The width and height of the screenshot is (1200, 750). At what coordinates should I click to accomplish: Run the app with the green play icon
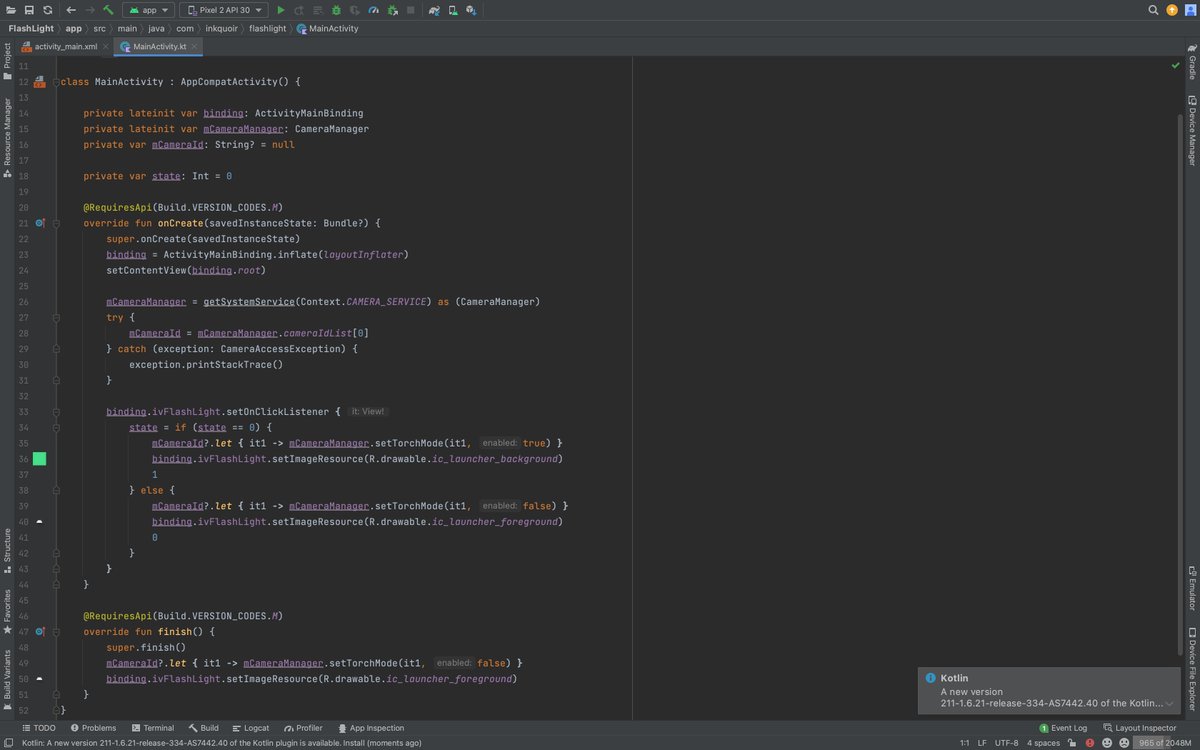(x=281, y=10)
